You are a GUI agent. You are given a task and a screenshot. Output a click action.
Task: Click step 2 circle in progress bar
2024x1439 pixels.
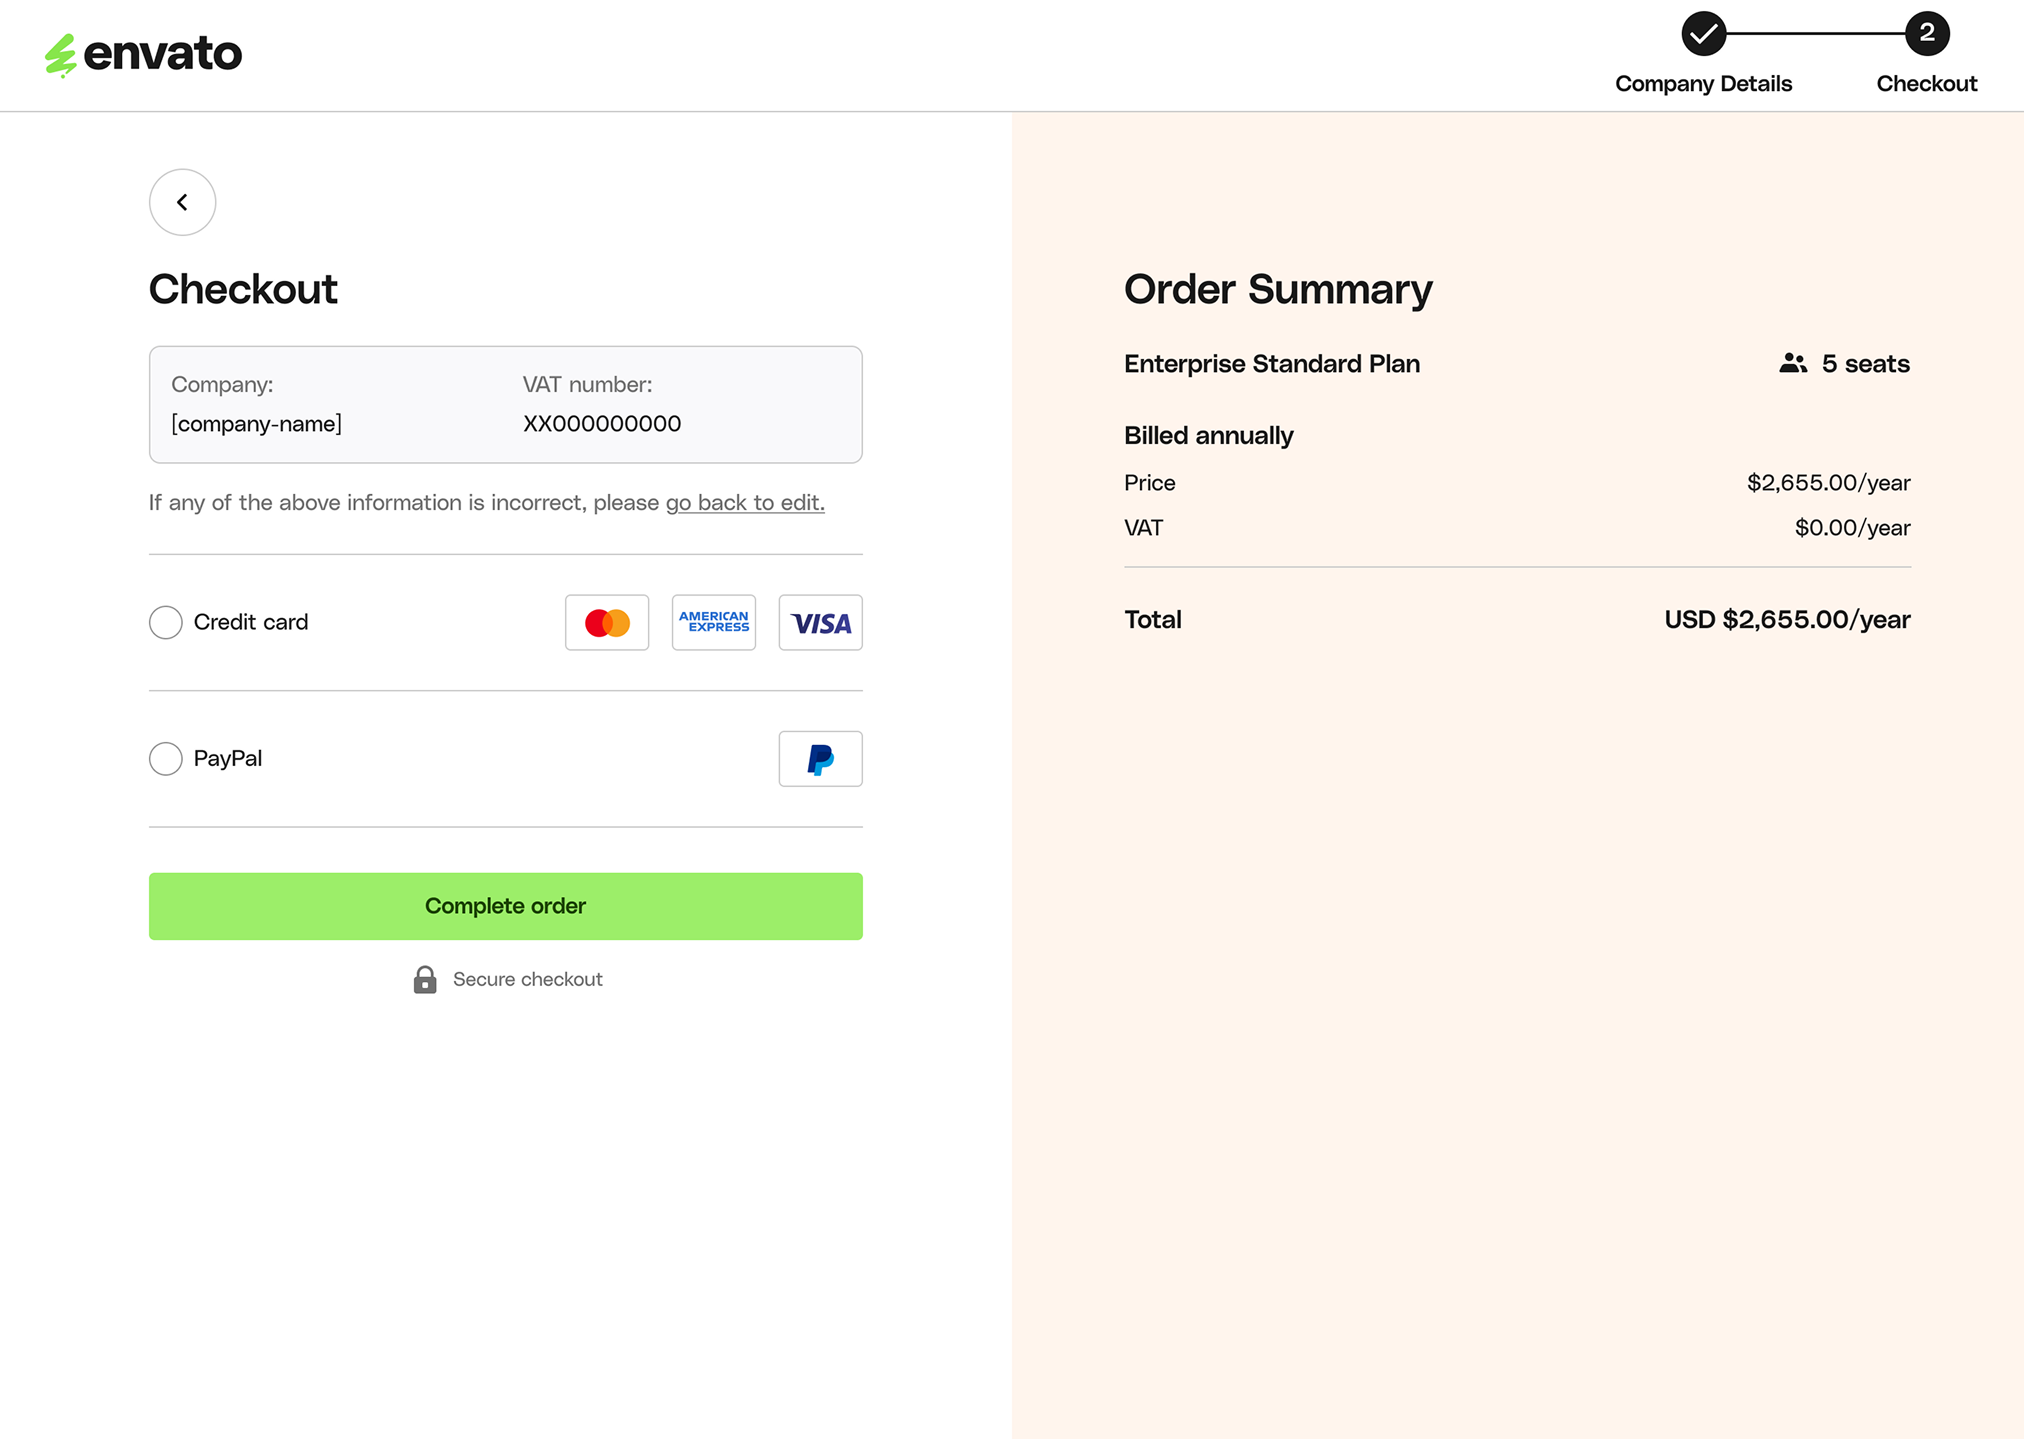(1926, 34)
